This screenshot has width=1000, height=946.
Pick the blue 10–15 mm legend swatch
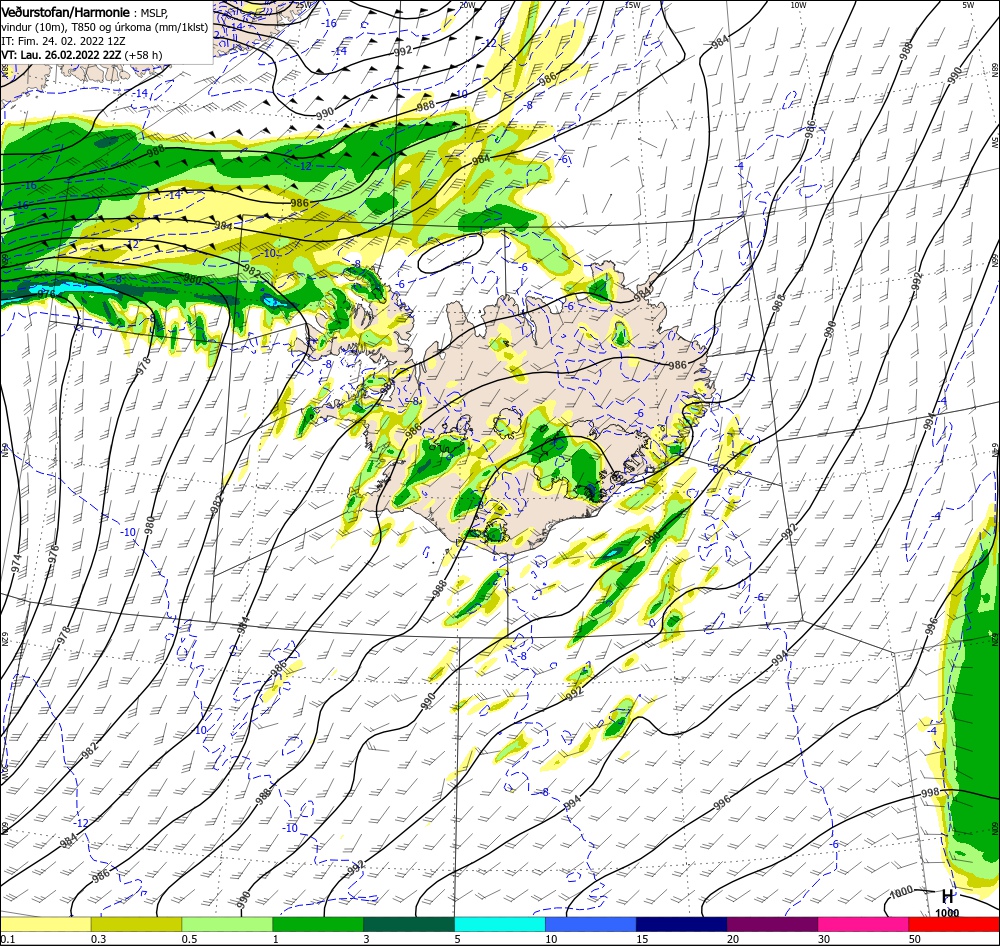click(591, 924)
